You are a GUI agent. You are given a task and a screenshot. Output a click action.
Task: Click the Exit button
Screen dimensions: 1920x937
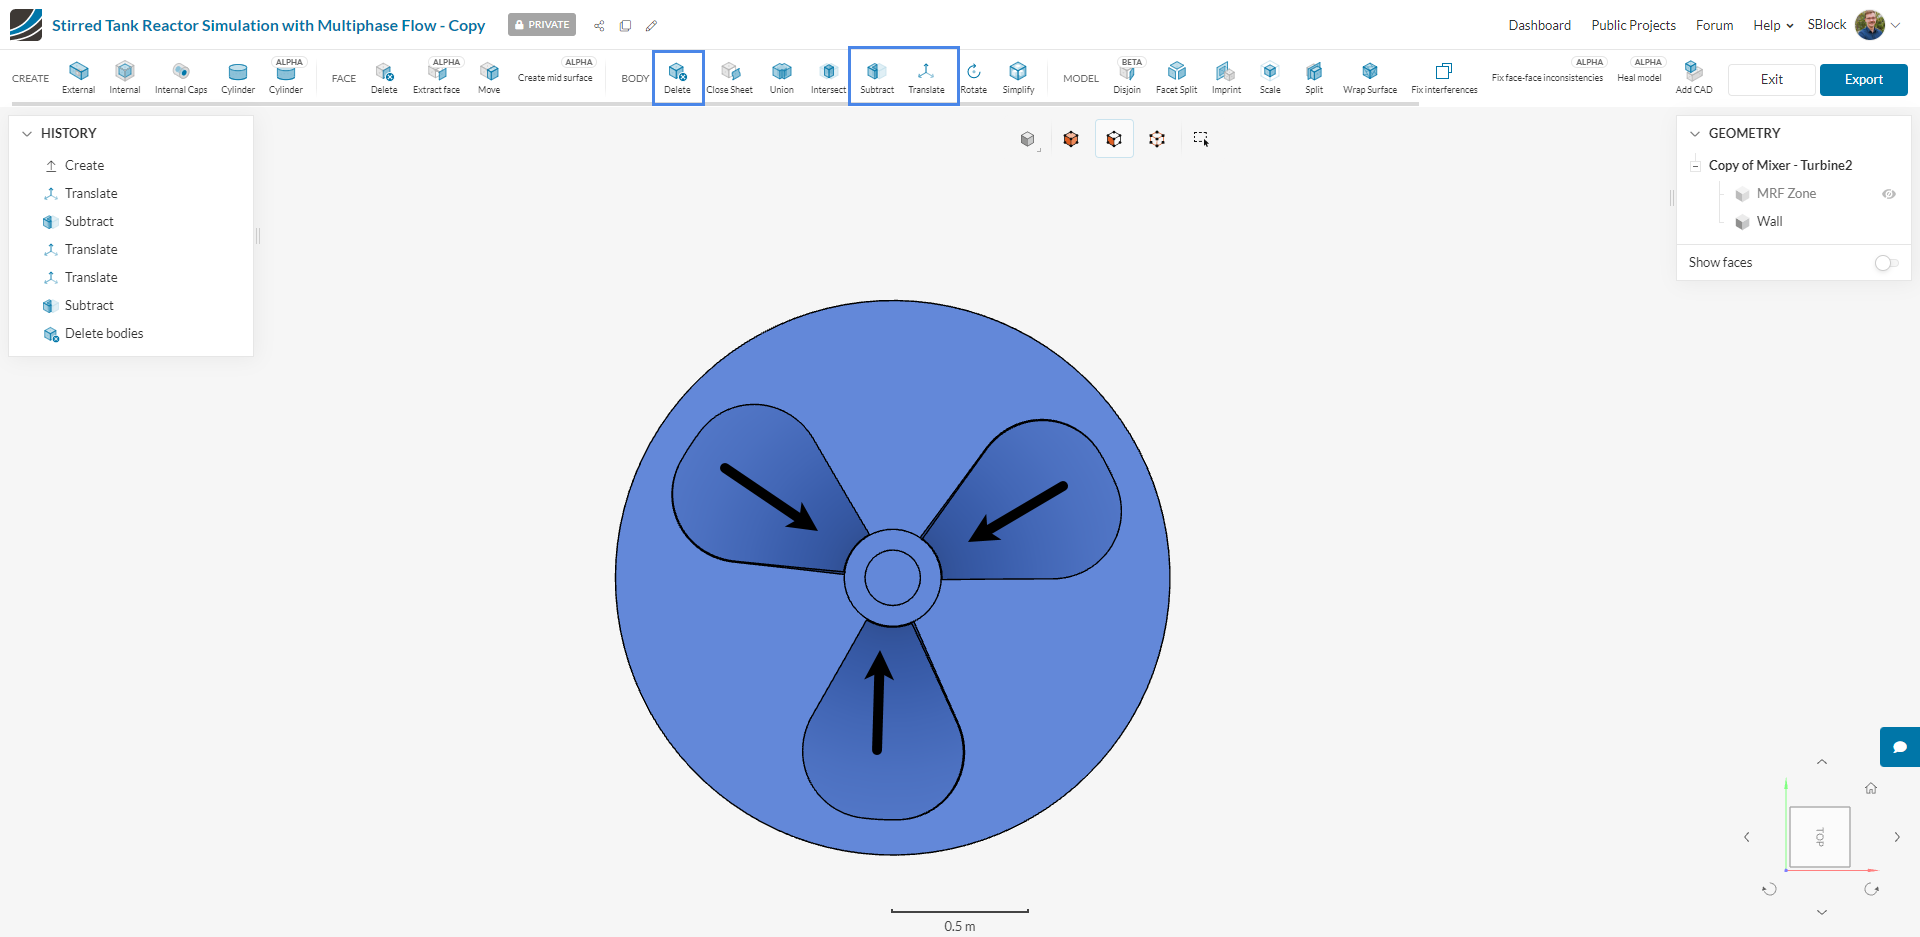coord(1771,79)
